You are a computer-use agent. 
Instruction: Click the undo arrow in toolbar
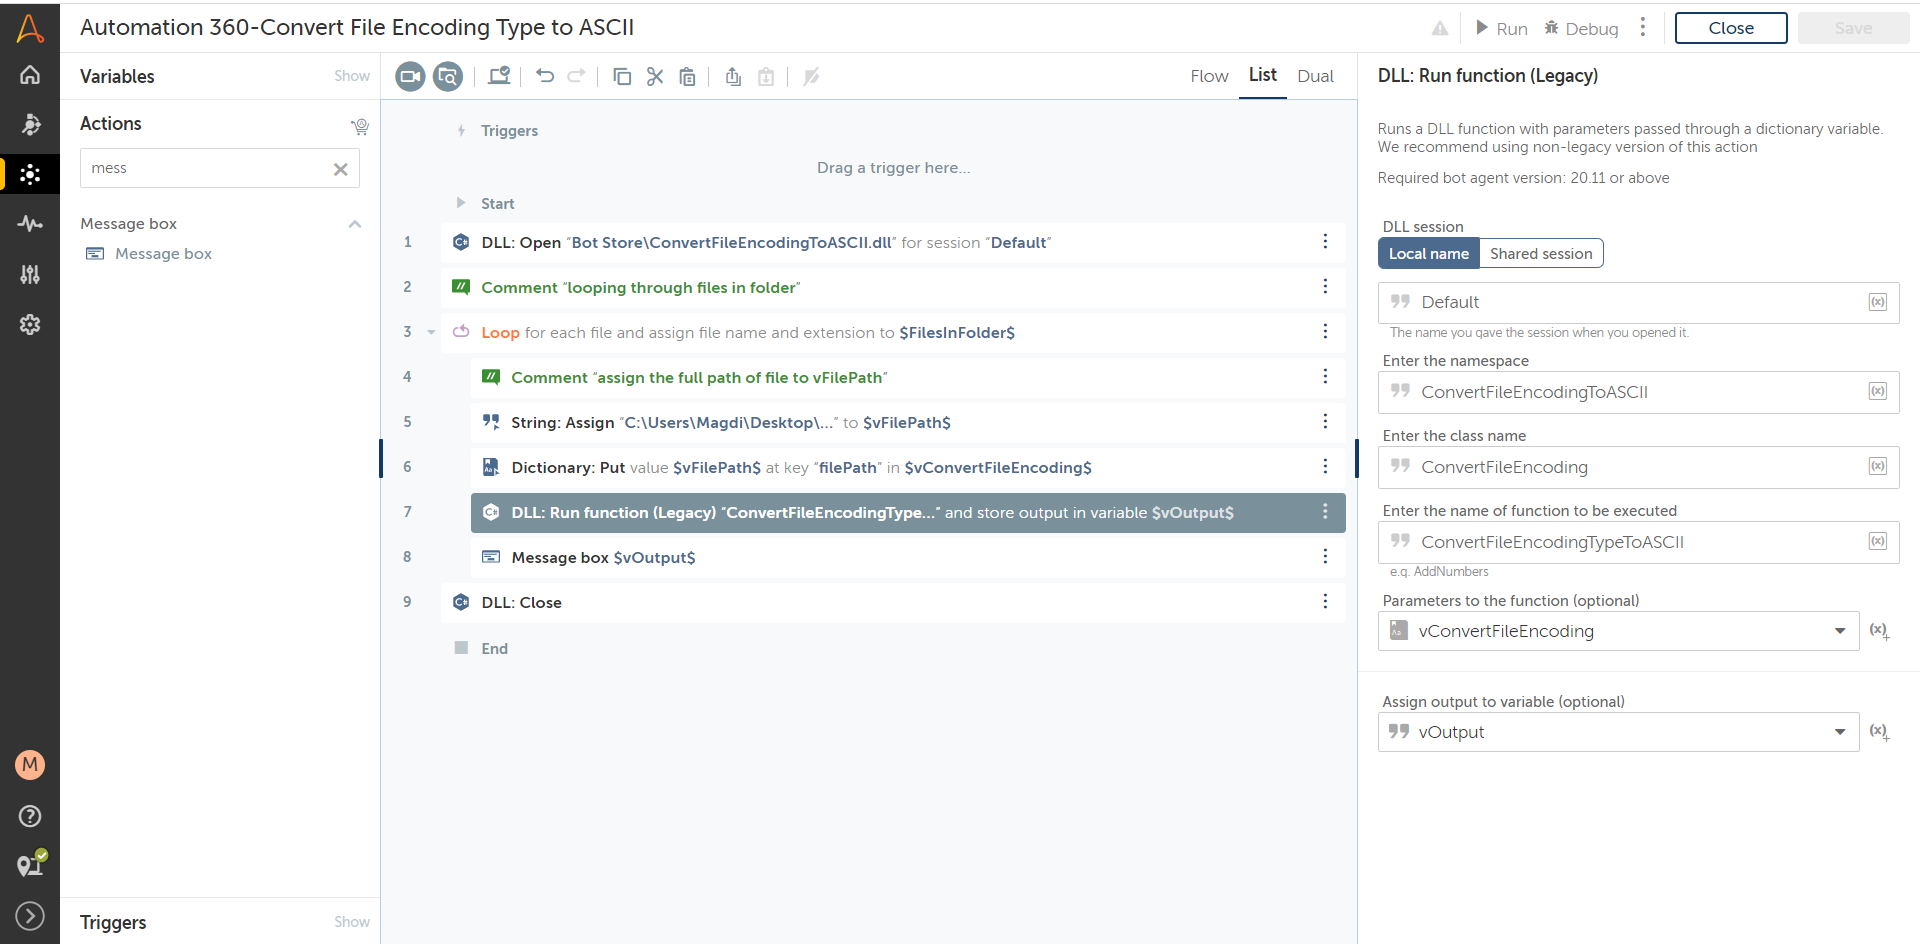coord(545,76)
